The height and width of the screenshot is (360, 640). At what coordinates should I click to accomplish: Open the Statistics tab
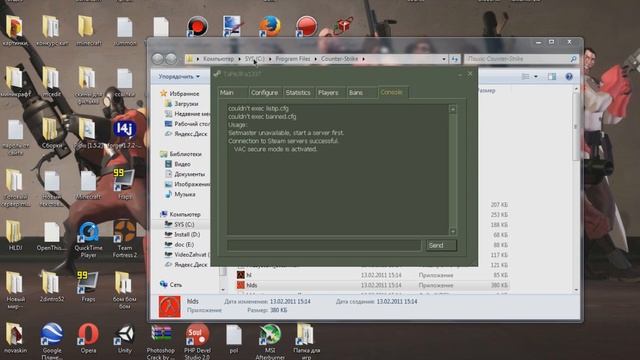[298, 93]
